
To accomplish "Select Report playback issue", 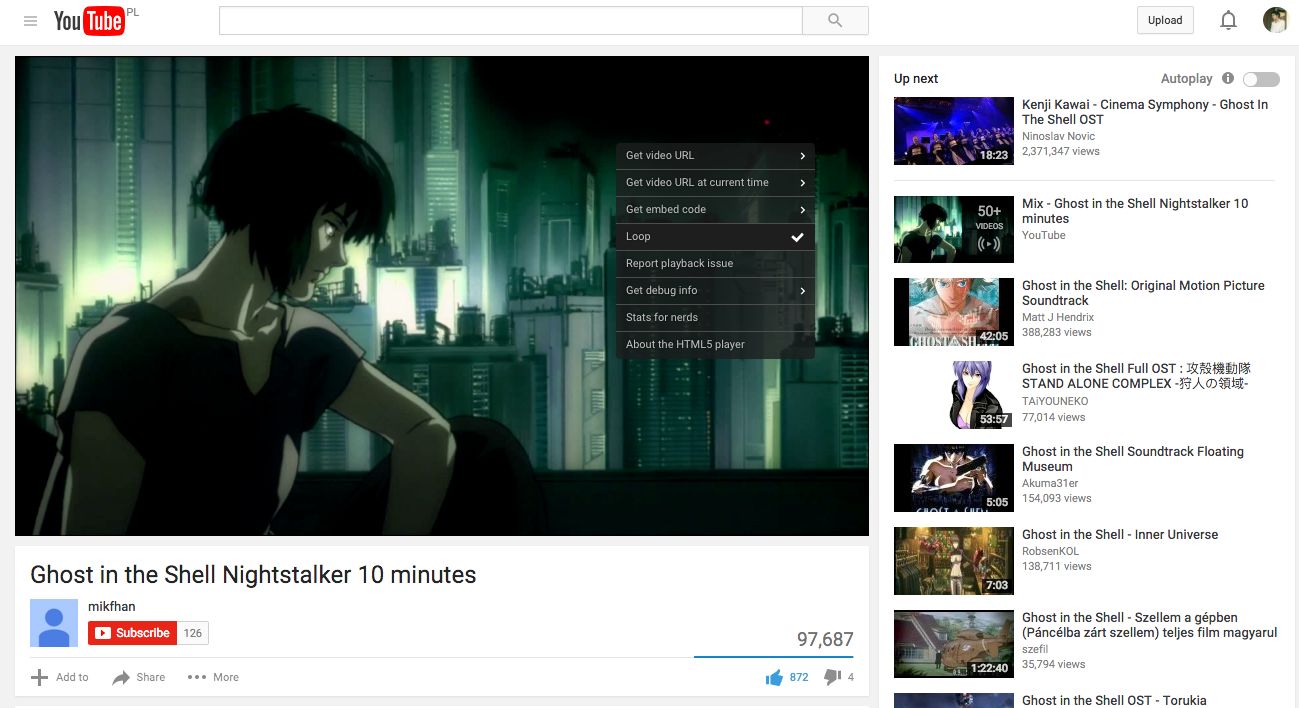I will [x=715, y=264].
